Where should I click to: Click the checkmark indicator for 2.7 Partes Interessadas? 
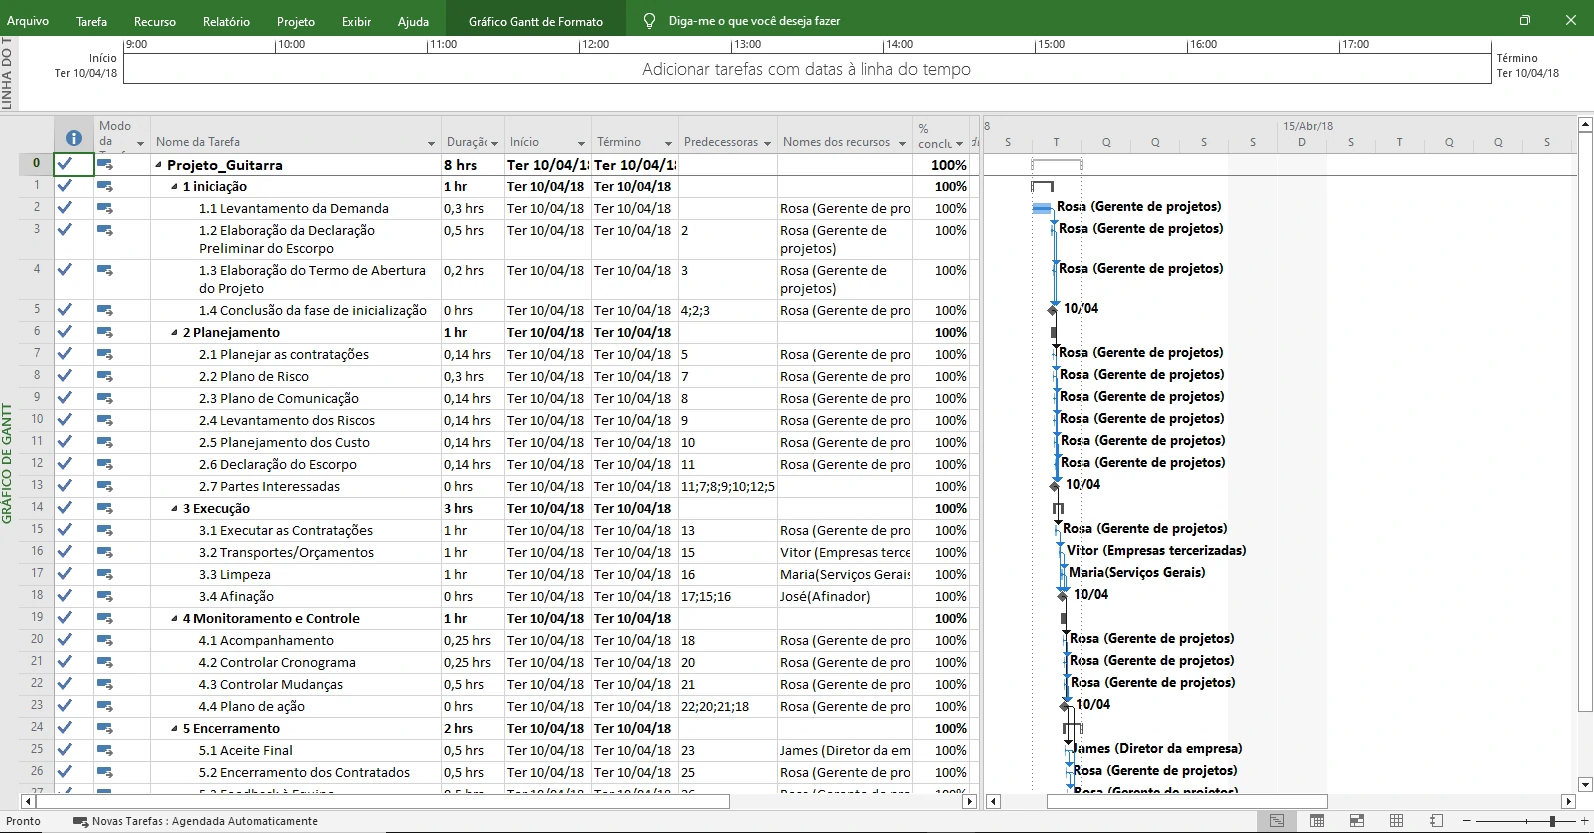click(x=65, y=485)
